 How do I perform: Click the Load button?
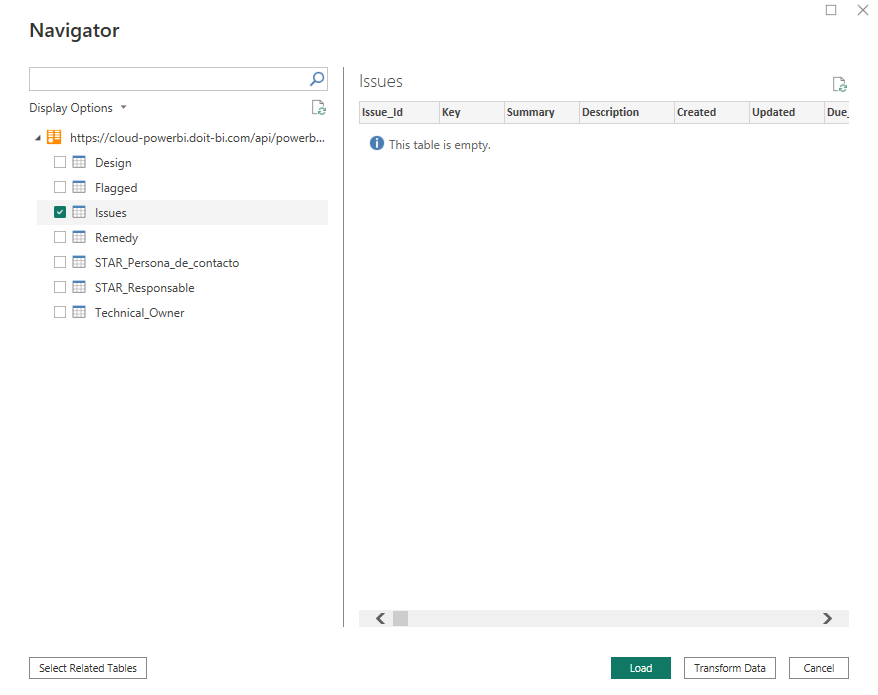click(x=640, y=668)
